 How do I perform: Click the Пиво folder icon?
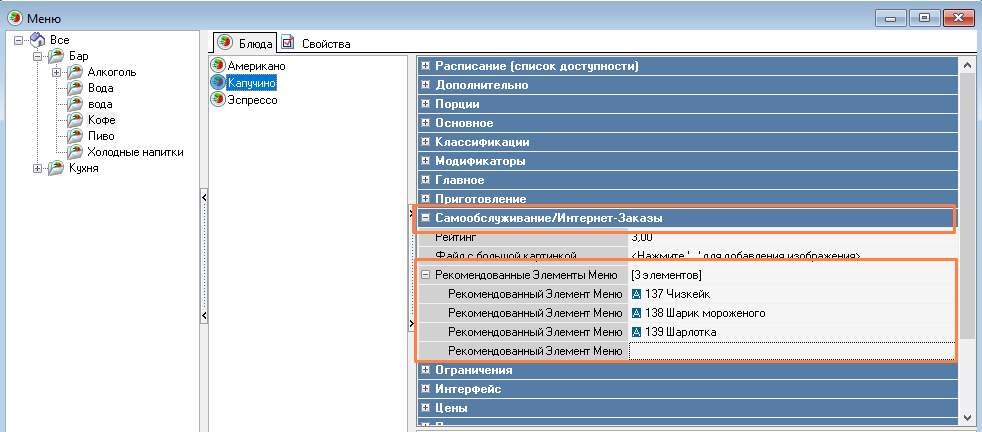click(x=75, y=136)
